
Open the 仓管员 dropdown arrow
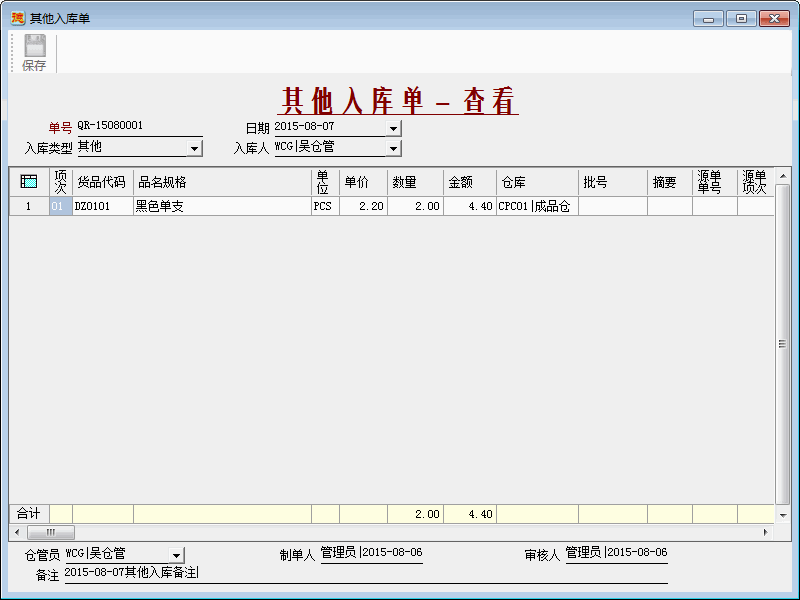[176, 555]
